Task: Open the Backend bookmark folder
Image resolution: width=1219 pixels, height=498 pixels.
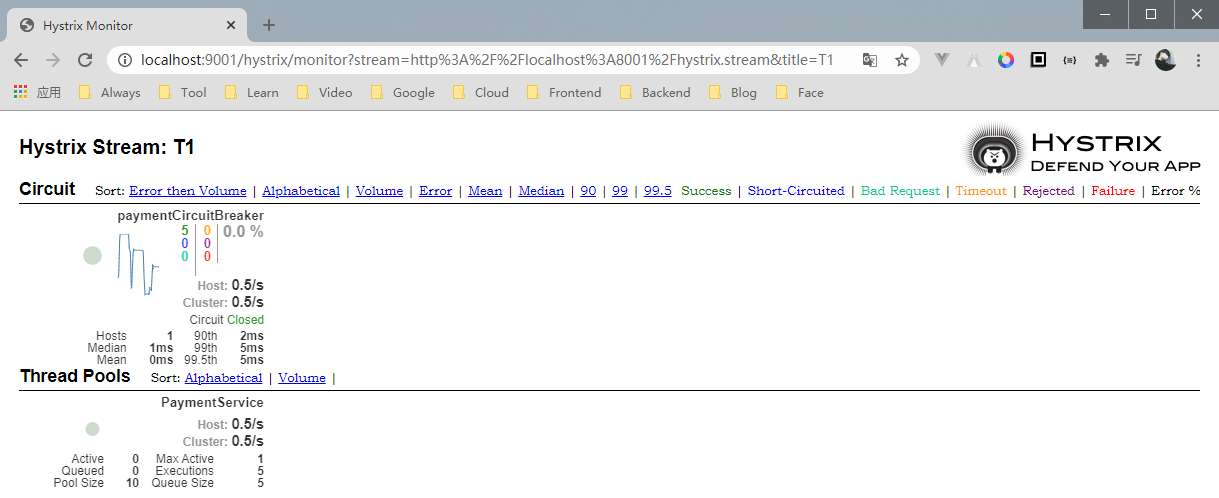Action: coord(655,92)
